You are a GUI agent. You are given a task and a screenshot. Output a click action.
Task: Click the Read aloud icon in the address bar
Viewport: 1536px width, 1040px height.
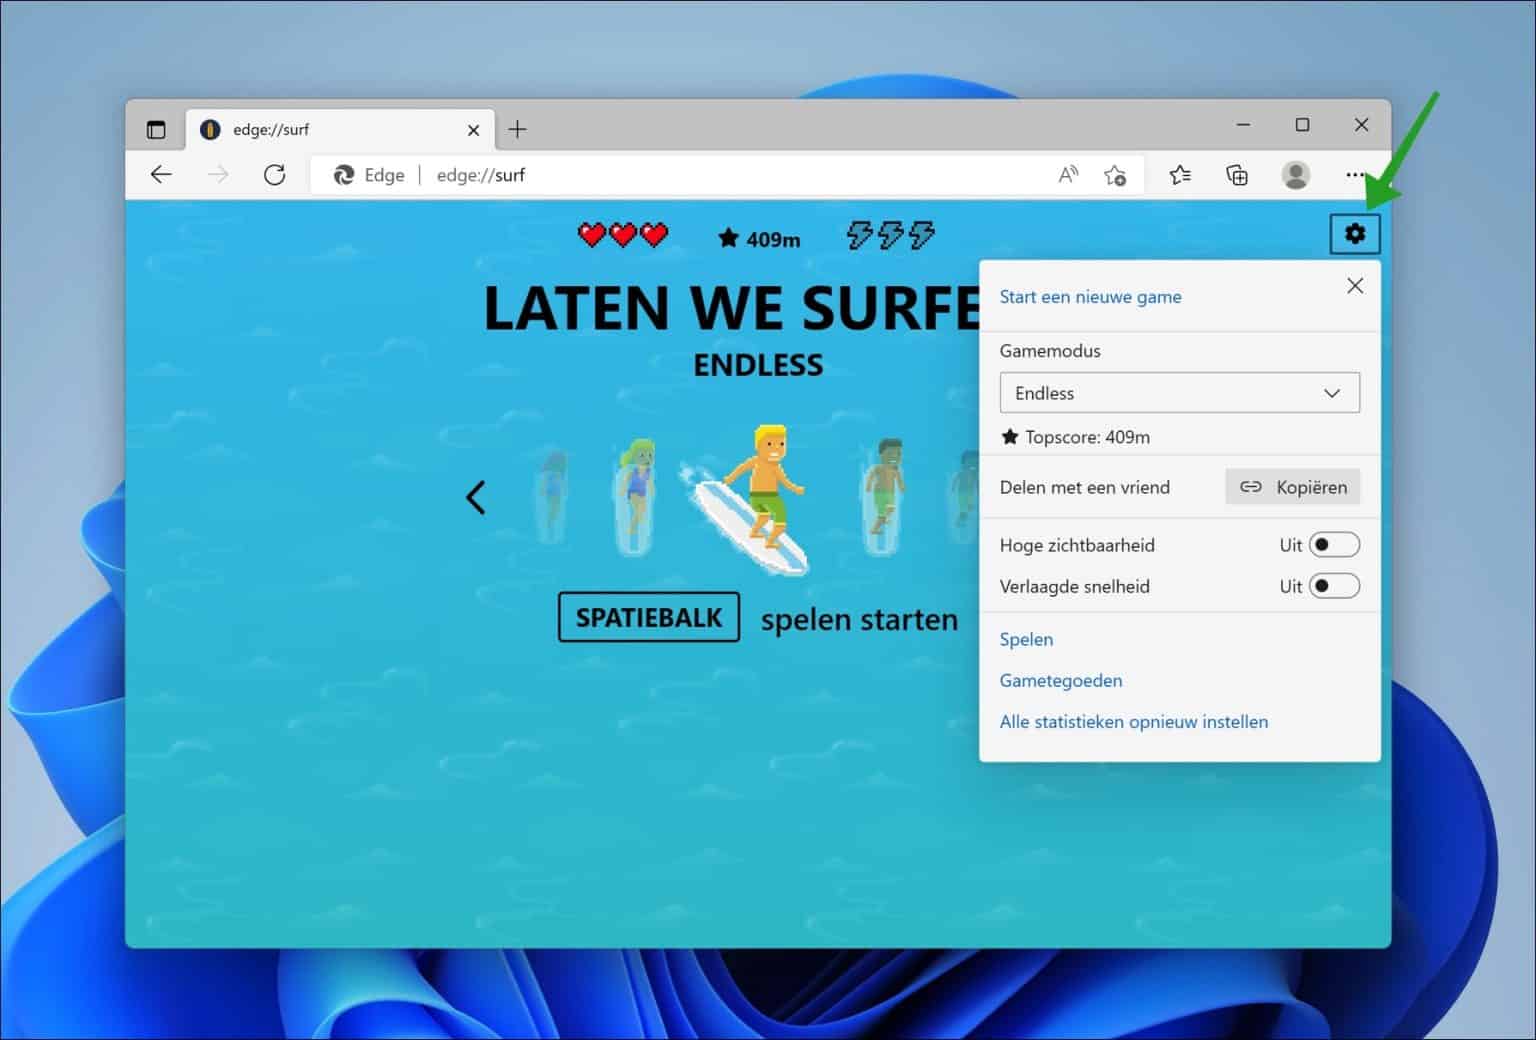click(1067, 174)
